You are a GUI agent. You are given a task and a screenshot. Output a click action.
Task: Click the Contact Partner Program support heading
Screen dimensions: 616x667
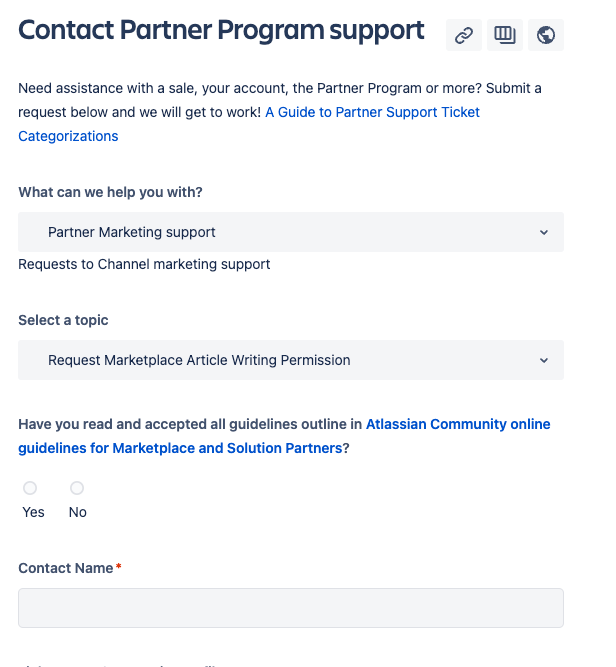(221, 30)
